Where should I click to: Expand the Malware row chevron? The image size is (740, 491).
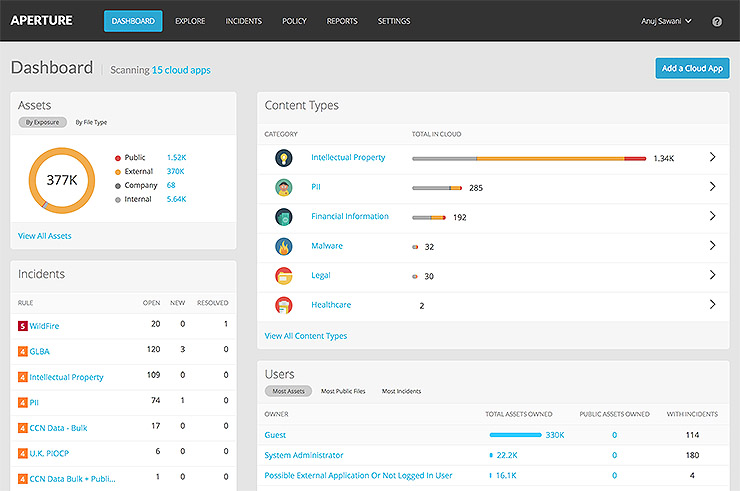tap(712, 246)
